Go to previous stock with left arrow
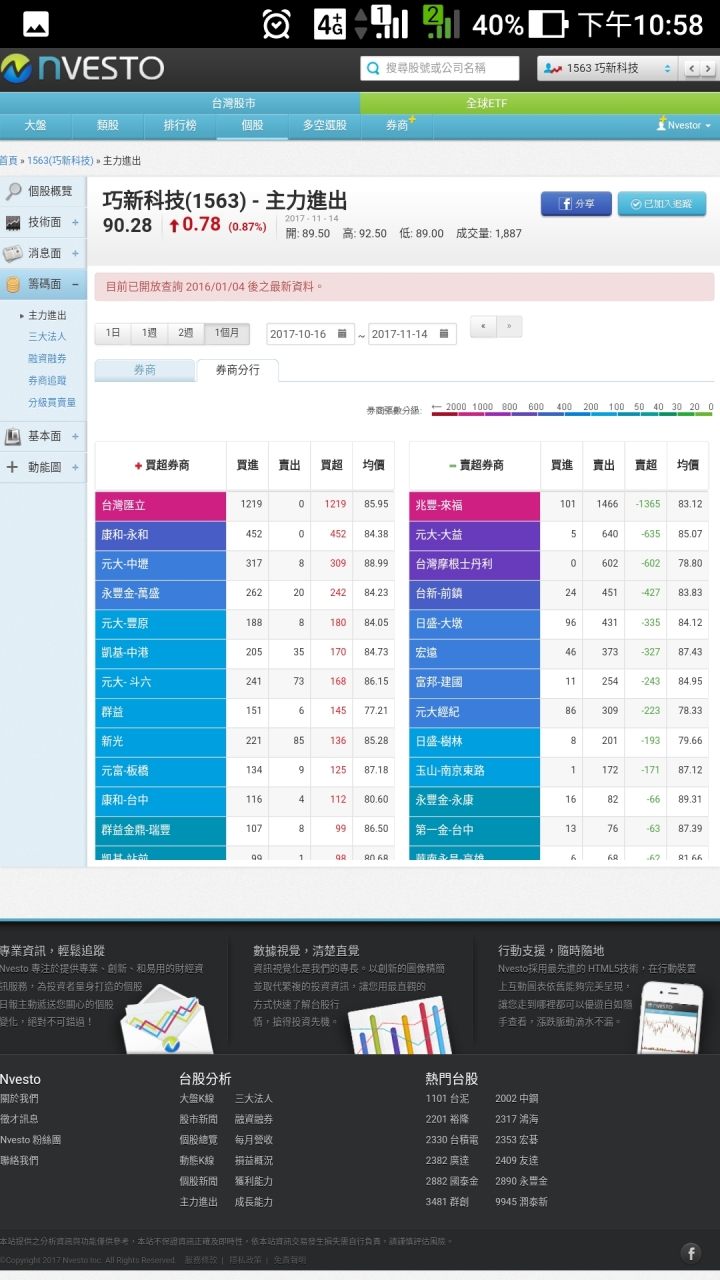The image size is (720, 1280). (691, 68)
